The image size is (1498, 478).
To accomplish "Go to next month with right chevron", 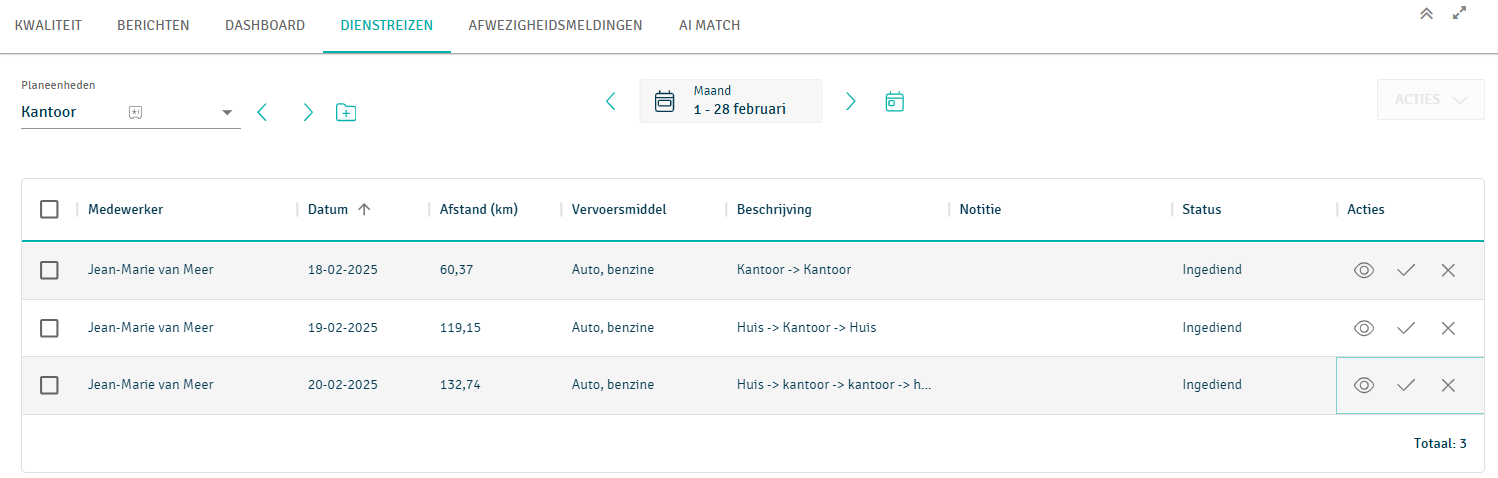I will 851,101.
